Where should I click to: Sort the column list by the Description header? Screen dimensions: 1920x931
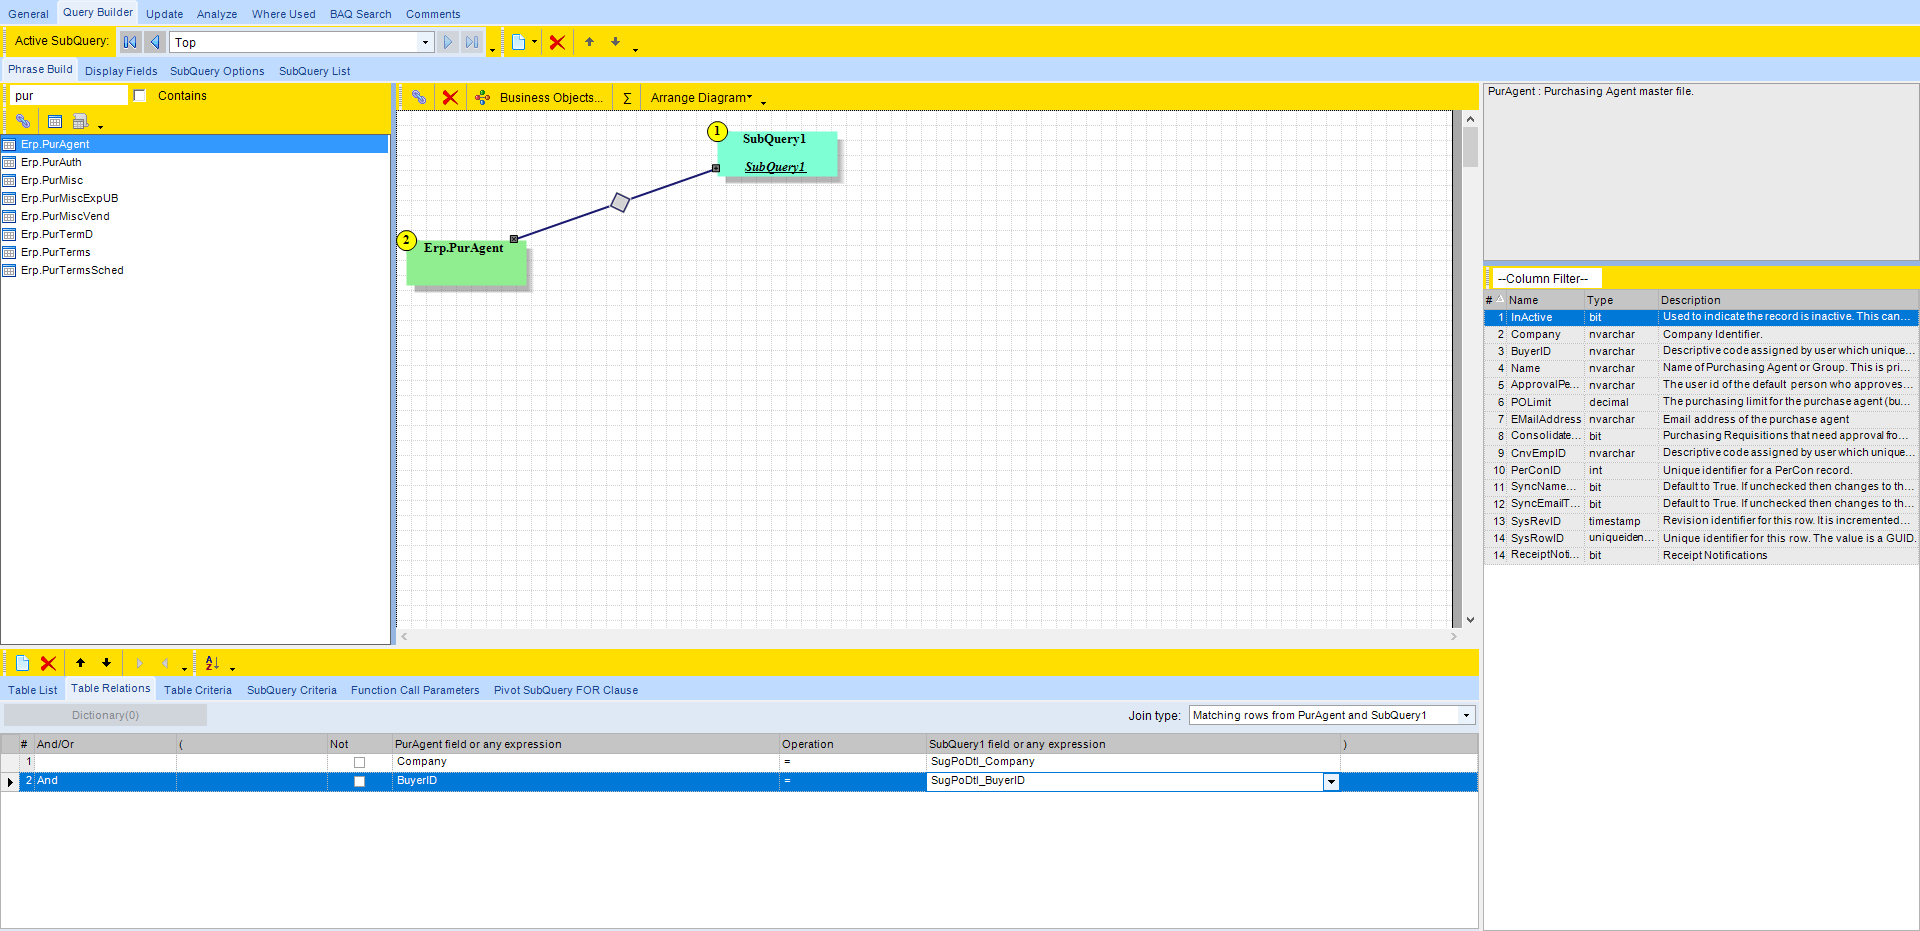[1788, 300]
